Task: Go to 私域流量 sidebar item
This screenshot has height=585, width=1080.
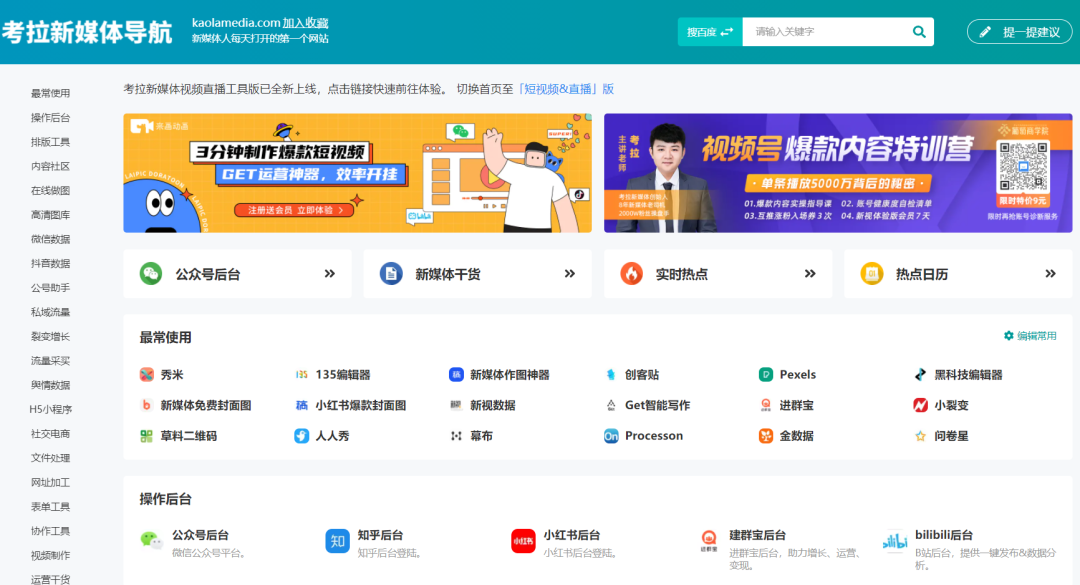Action: pos(50,312)
